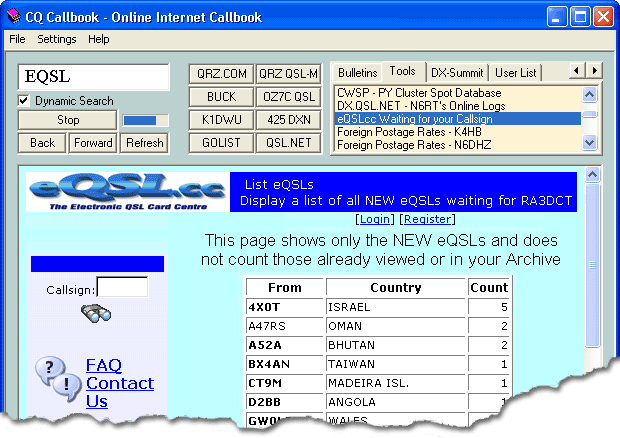Switch to the Bulletins tab

358,73
